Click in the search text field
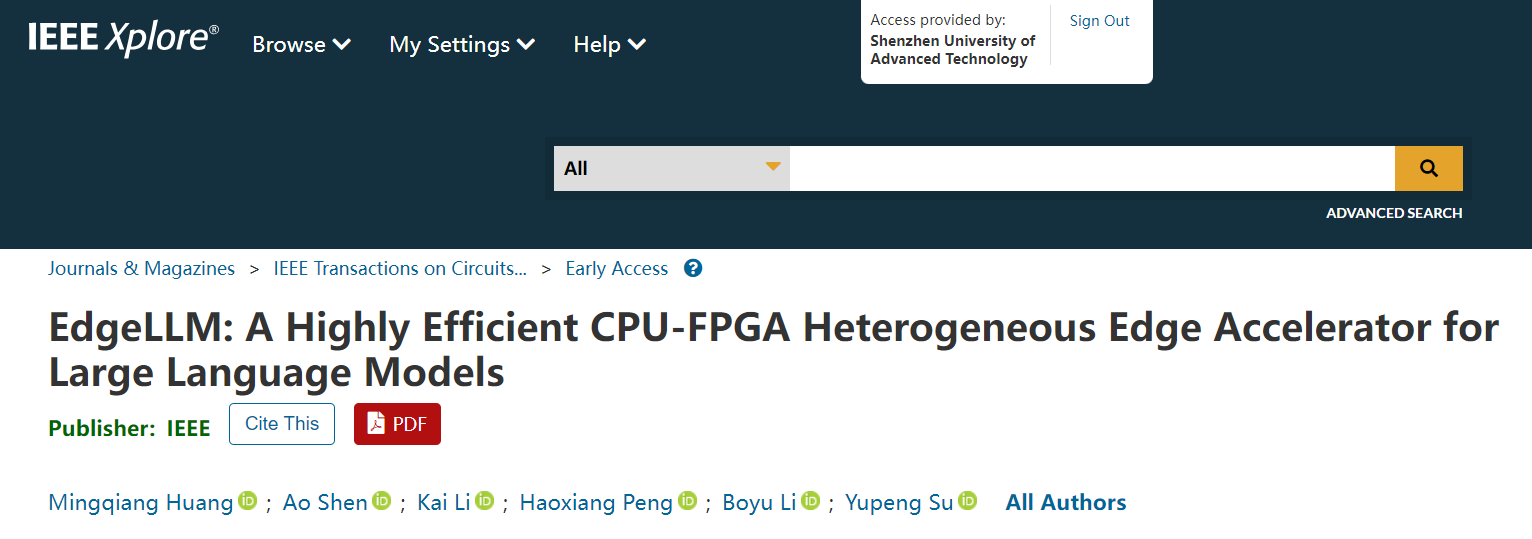 click(x=1091, y=168)
